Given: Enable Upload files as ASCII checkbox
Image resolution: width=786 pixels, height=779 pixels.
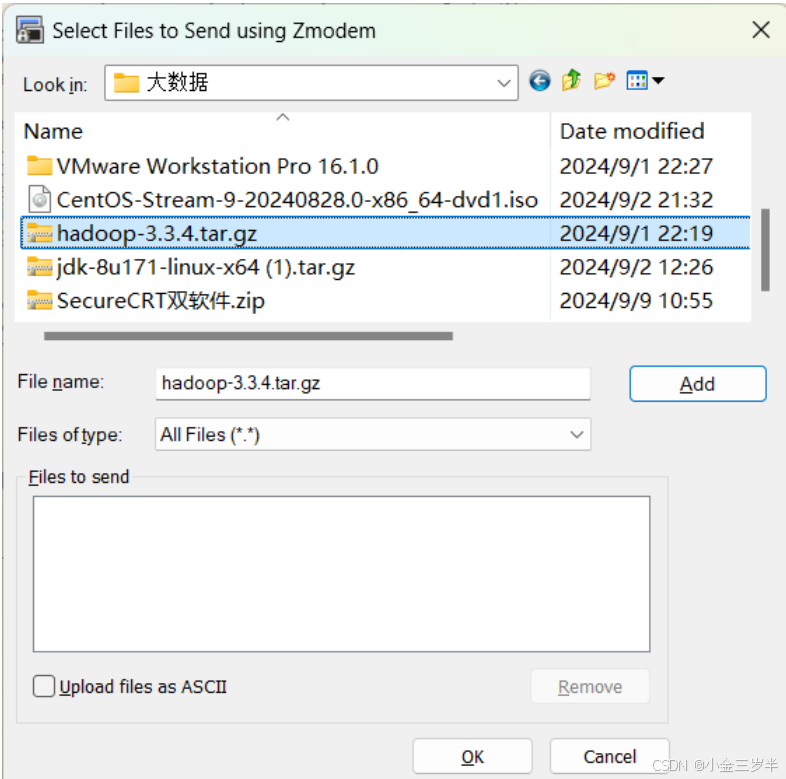Looking at the screenshot, I should [44, 686].
